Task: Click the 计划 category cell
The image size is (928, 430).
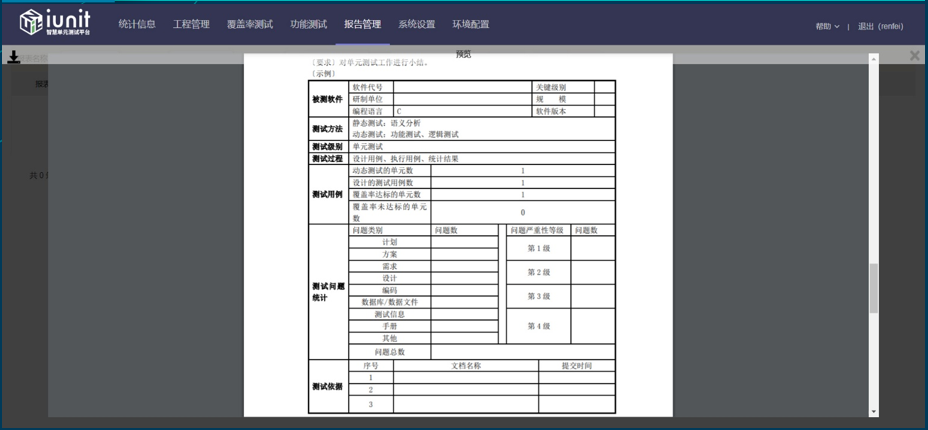Action: click(389, 242)
